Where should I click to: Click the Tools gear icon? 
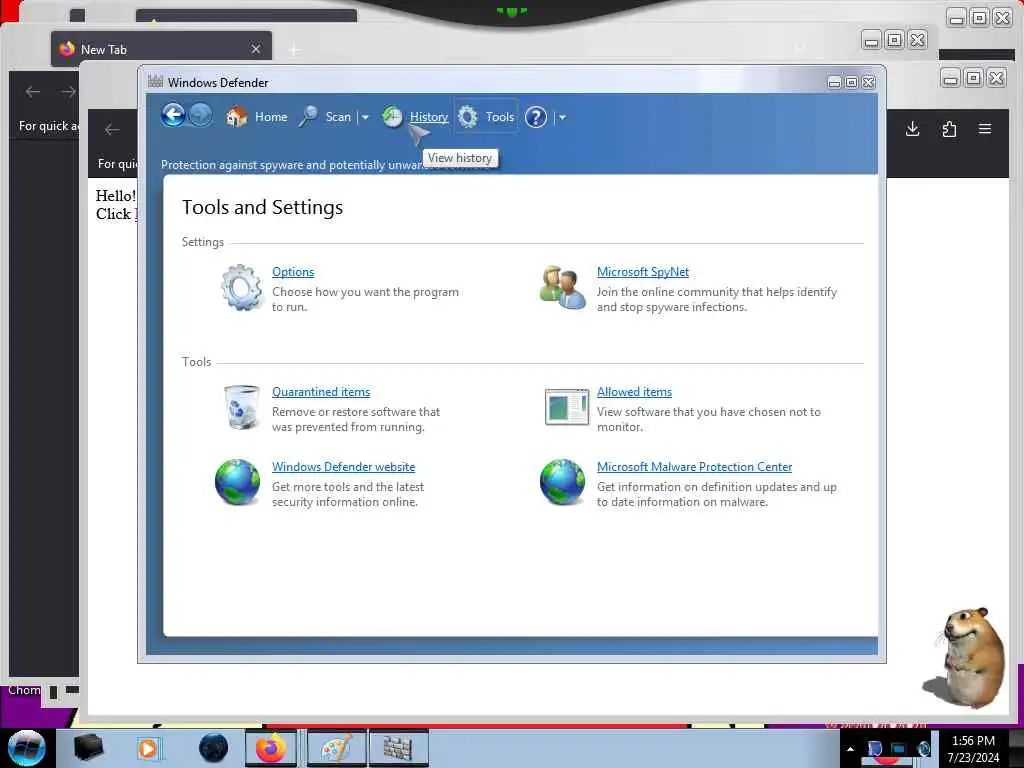pyautogui.click(x=468, y=117)
